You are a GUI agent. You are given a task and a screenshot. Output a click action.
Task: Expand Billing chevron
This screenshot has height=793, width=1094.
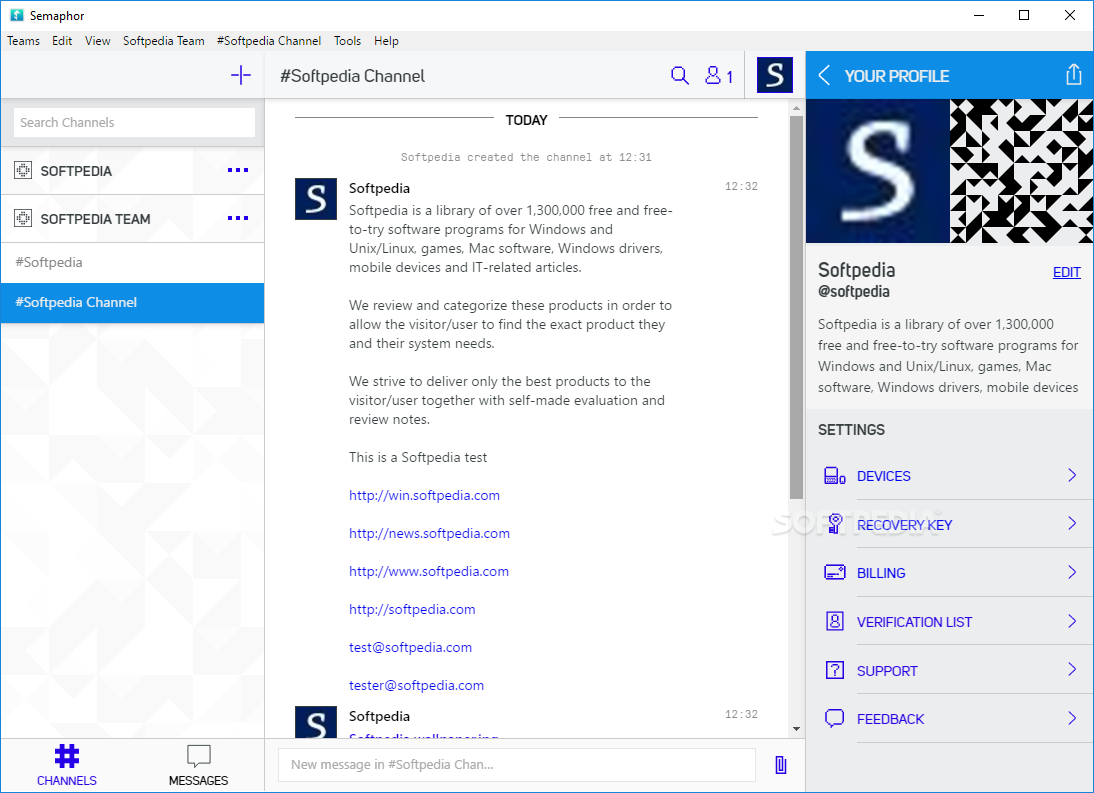1072,572
